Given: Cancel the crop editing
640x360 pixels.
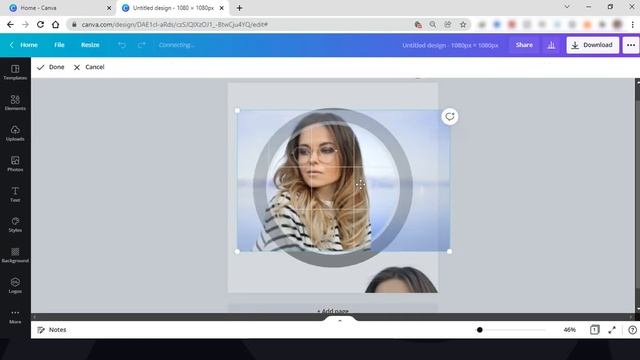Looking at the screenshot, I should [x=89, y=67].
